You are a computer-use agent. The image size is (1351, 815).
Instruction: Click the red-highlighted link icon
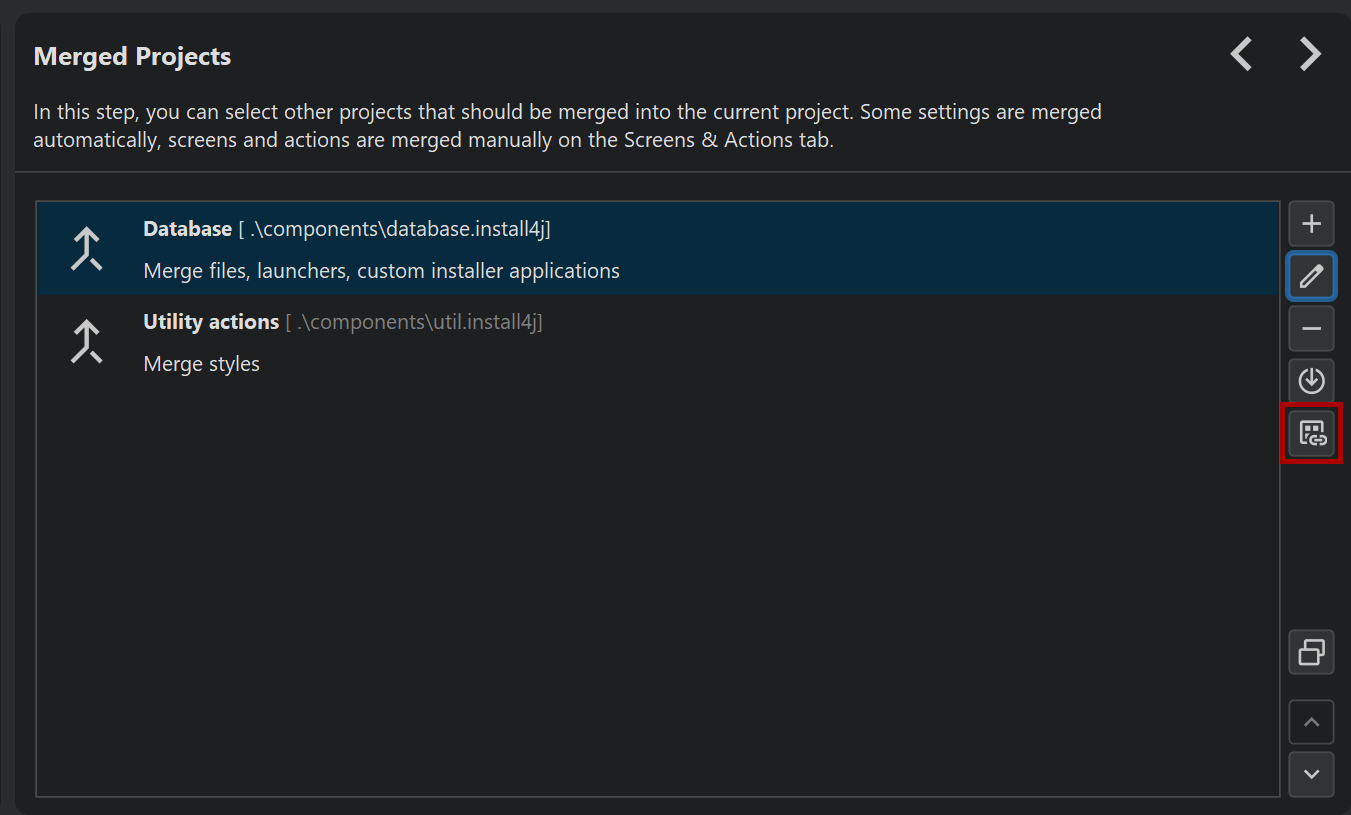pos(1311,433)
